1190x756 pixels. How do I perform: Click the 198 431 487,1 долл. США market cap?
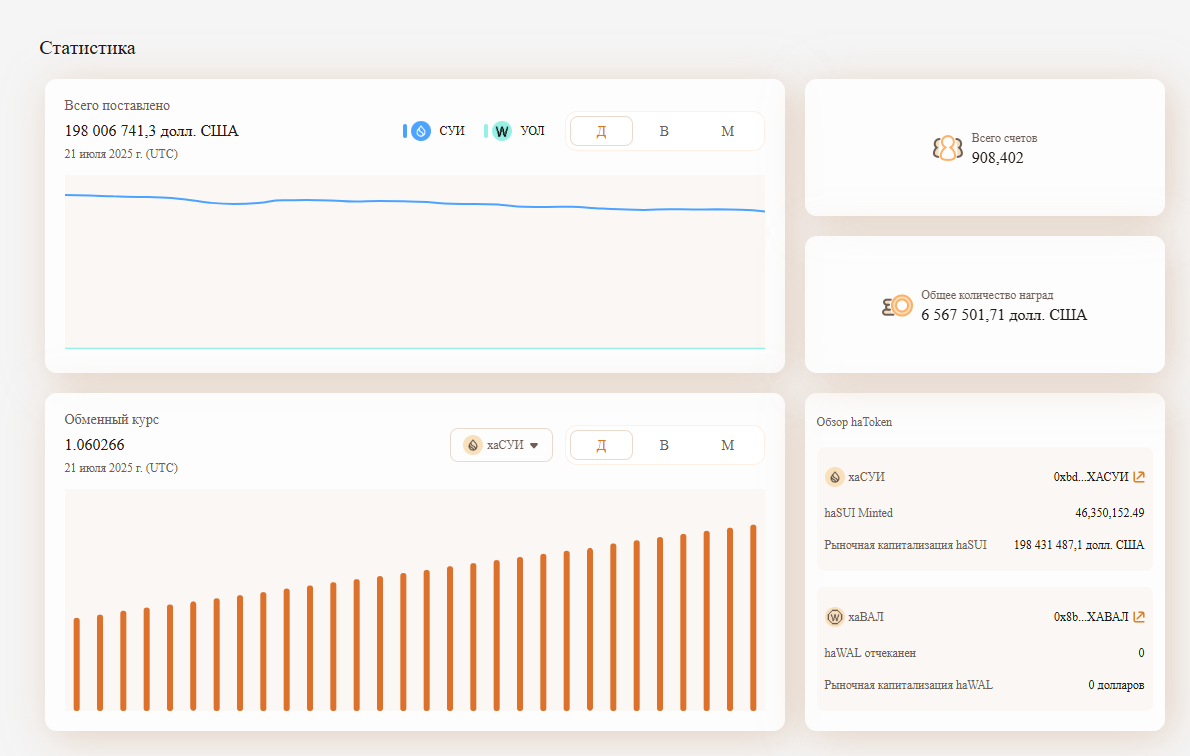click(1078, 545)
